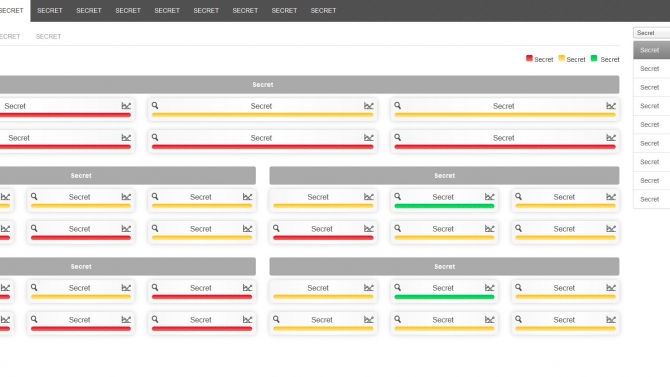Select the last Secret entry in the sidebar list

pyautogui.click(x=652, y=199)
